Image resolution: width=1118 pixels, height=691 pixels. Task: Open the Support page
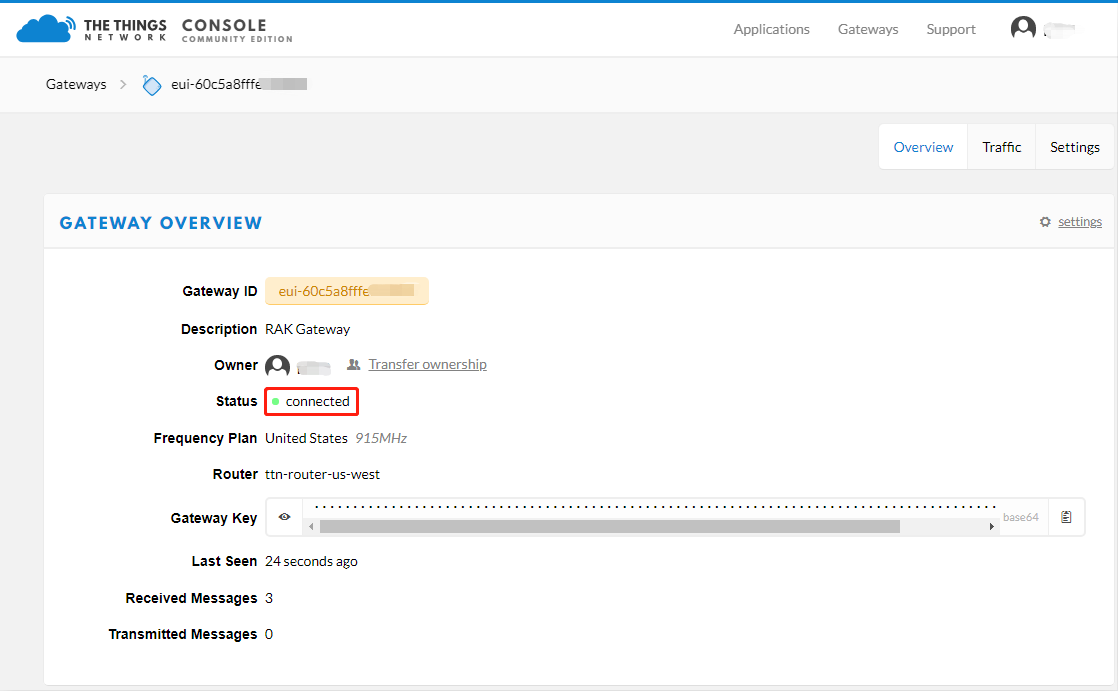tap(950, 29)
